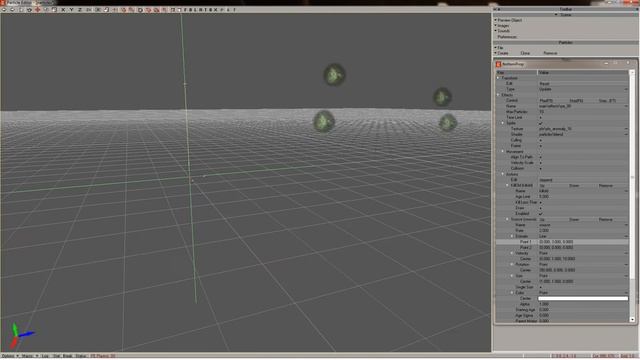Image resolution: width=640 pixels, height=360 pixels.
Task: Enable the Z axis constraint button
Action: [80, 9]
